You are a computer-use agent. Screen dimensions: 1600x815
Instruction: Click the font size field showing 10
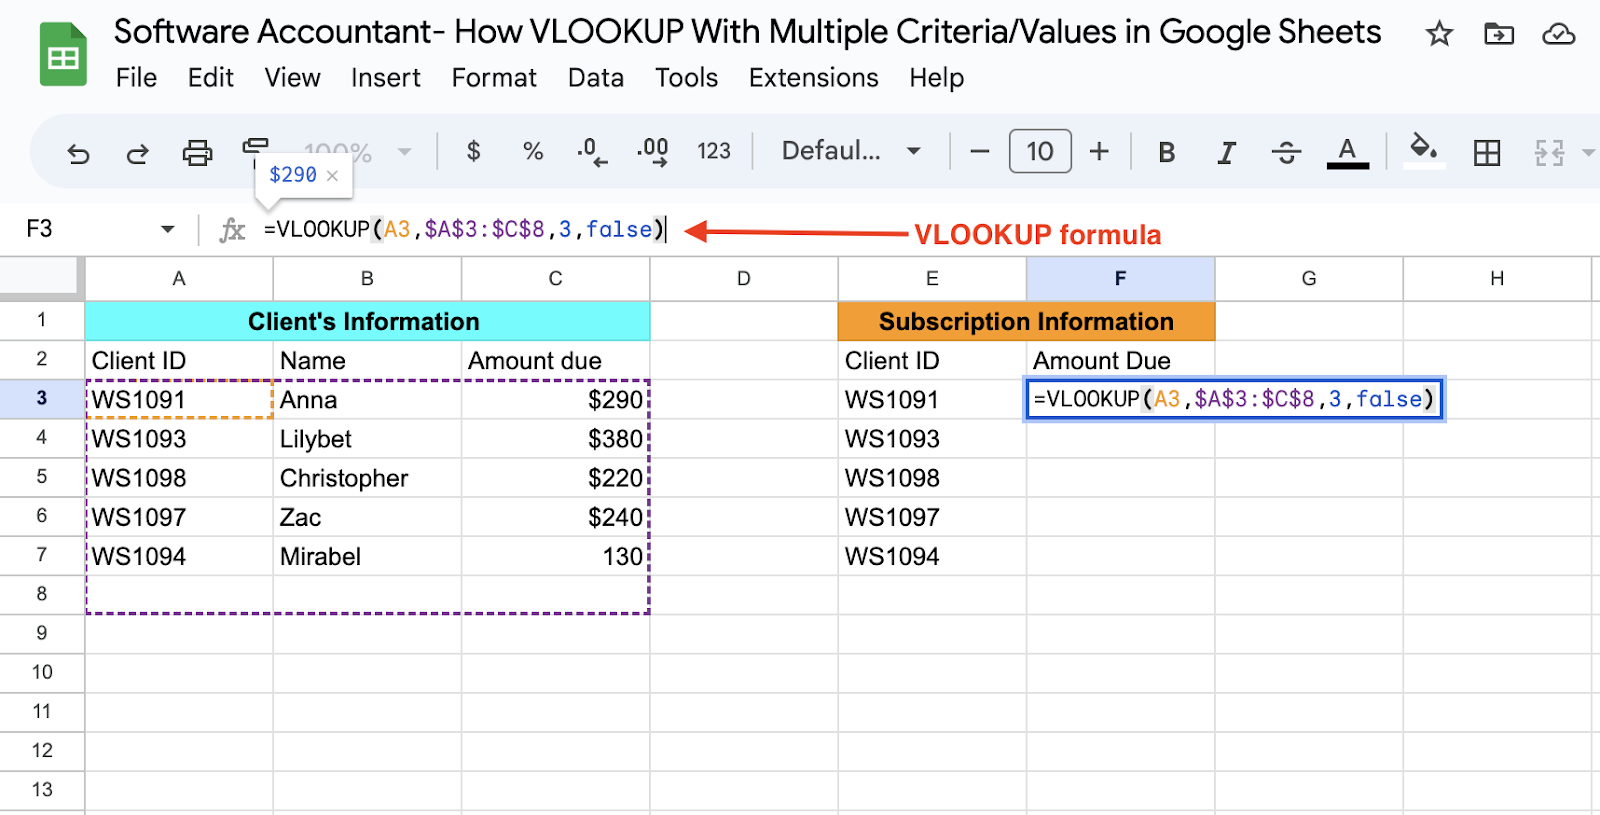pos(1040,151)
